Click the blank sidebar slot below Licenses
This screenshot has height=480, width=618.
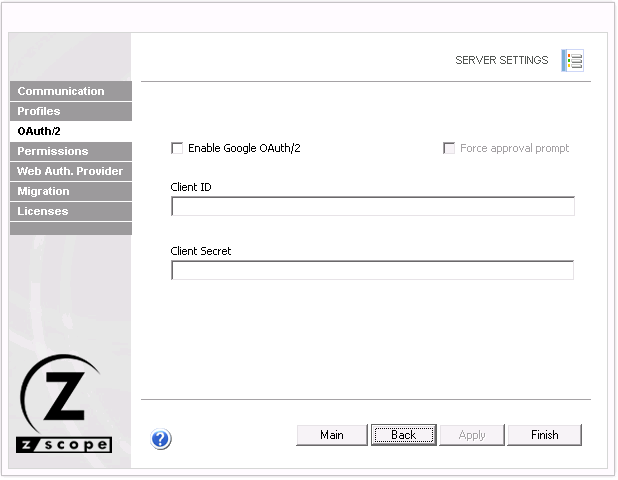70,229
